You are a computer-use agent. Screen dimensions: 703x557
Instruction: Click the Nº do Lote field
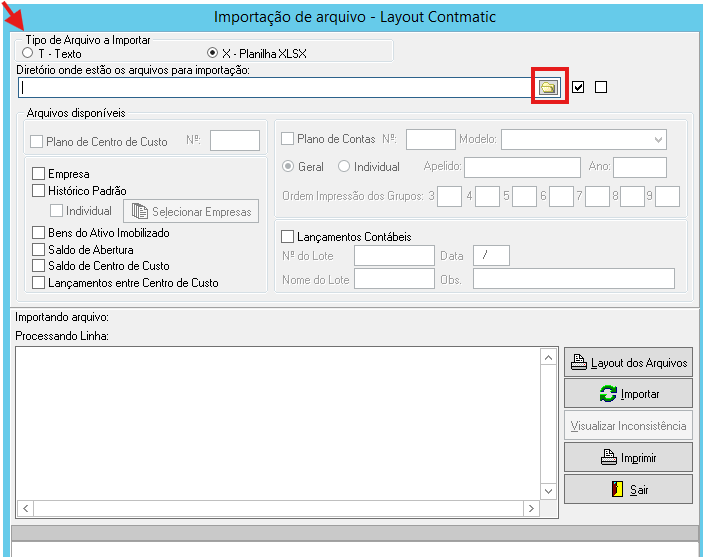coord(394,256)
